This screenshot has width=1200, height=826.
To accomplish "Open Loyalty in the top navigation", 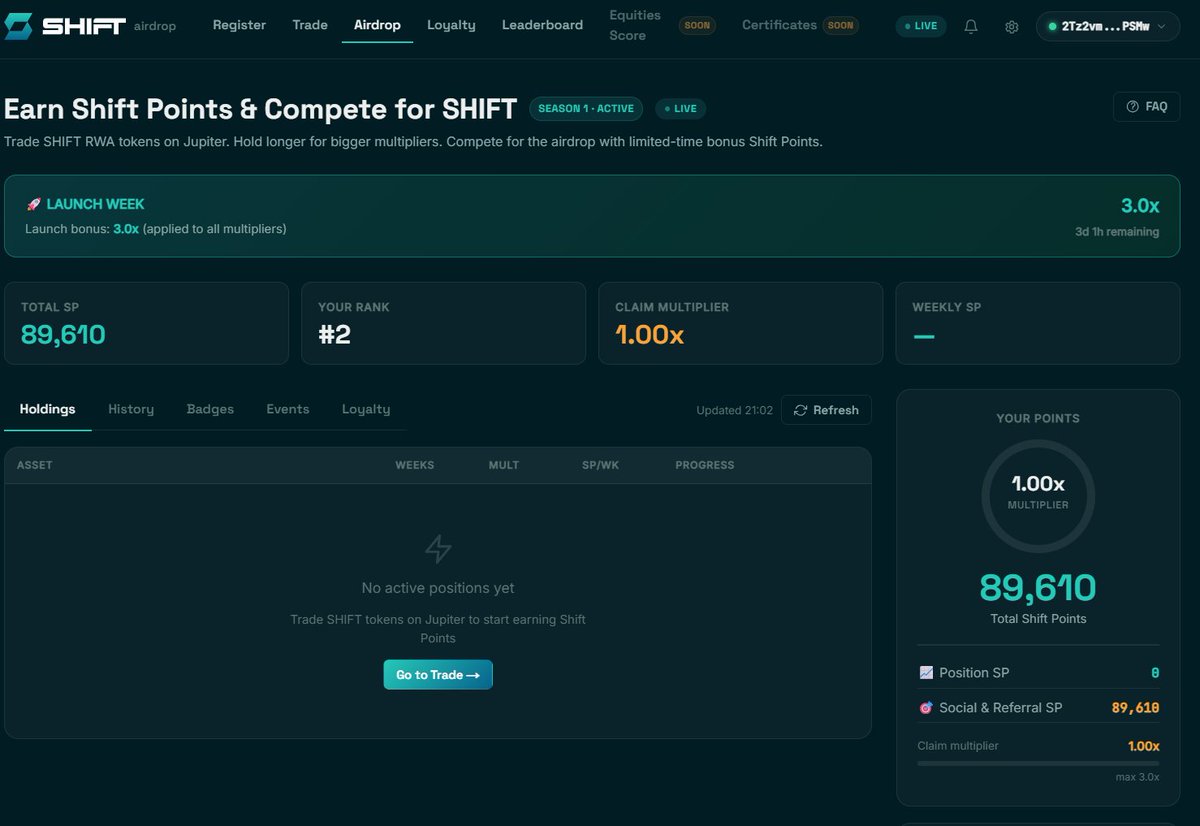I will pos(451,25).
